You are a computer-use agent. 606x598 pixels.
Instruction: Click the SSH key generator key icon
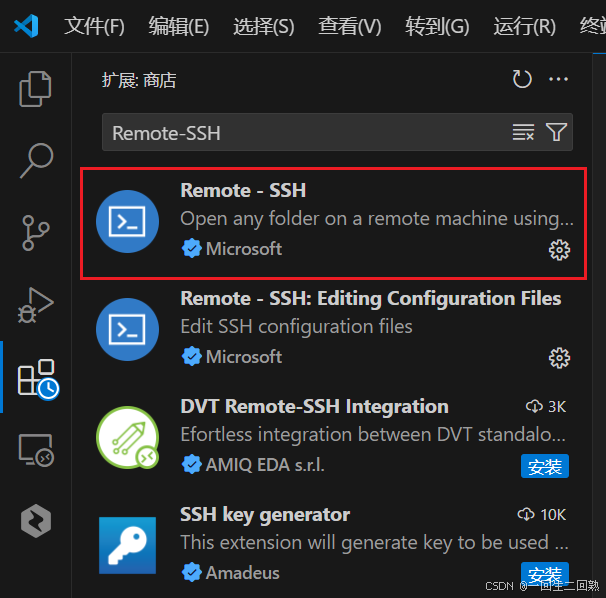(128, 545)
